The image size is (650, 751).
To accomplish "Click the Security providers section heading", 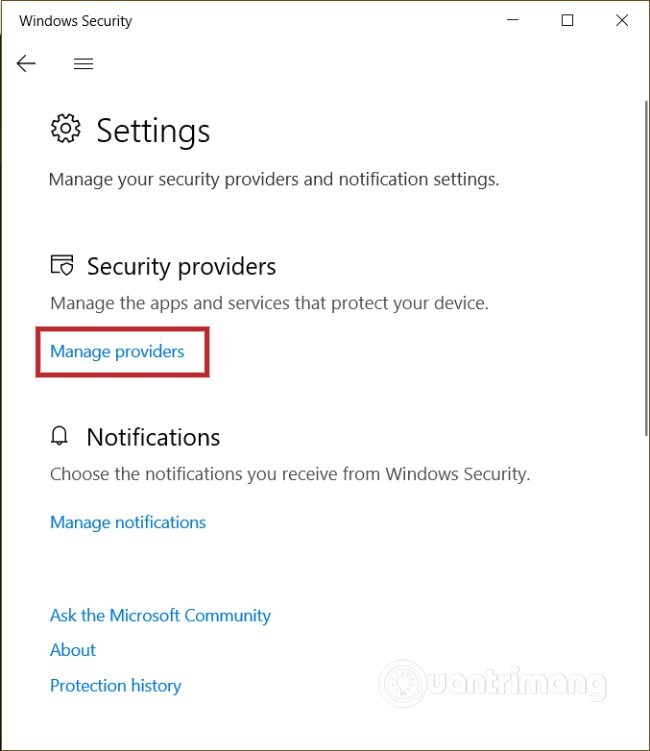I will (x=181, y=267).
